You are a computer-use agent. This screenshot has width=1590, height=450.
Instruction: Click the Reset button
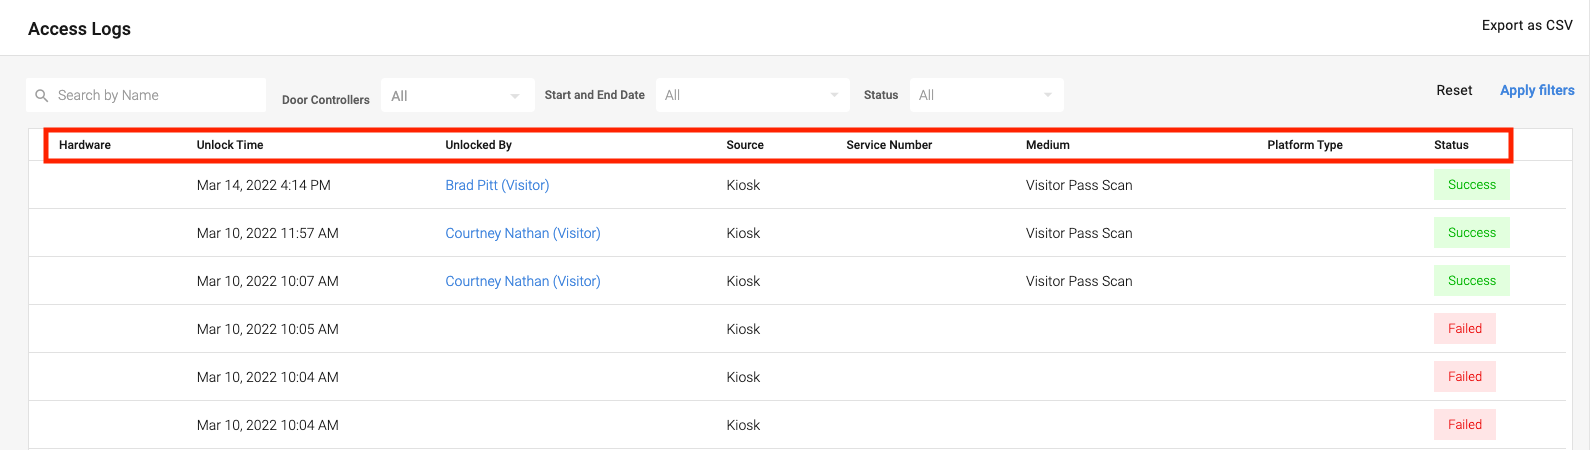(1454, 91)
